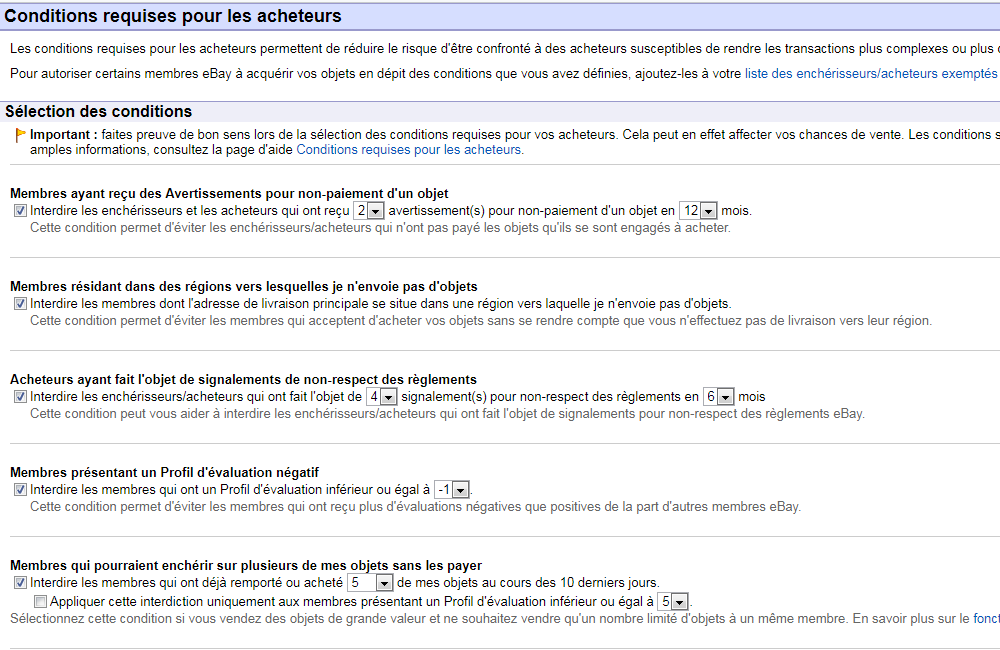
Task: Click 'Sélection des conditions' section heading
Action: (x=98, y=112)
